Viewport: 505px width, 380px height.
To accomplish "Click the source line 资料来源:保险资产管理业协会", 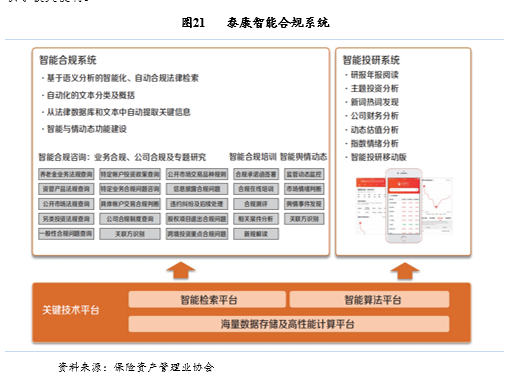I will (x=136, y=367).
